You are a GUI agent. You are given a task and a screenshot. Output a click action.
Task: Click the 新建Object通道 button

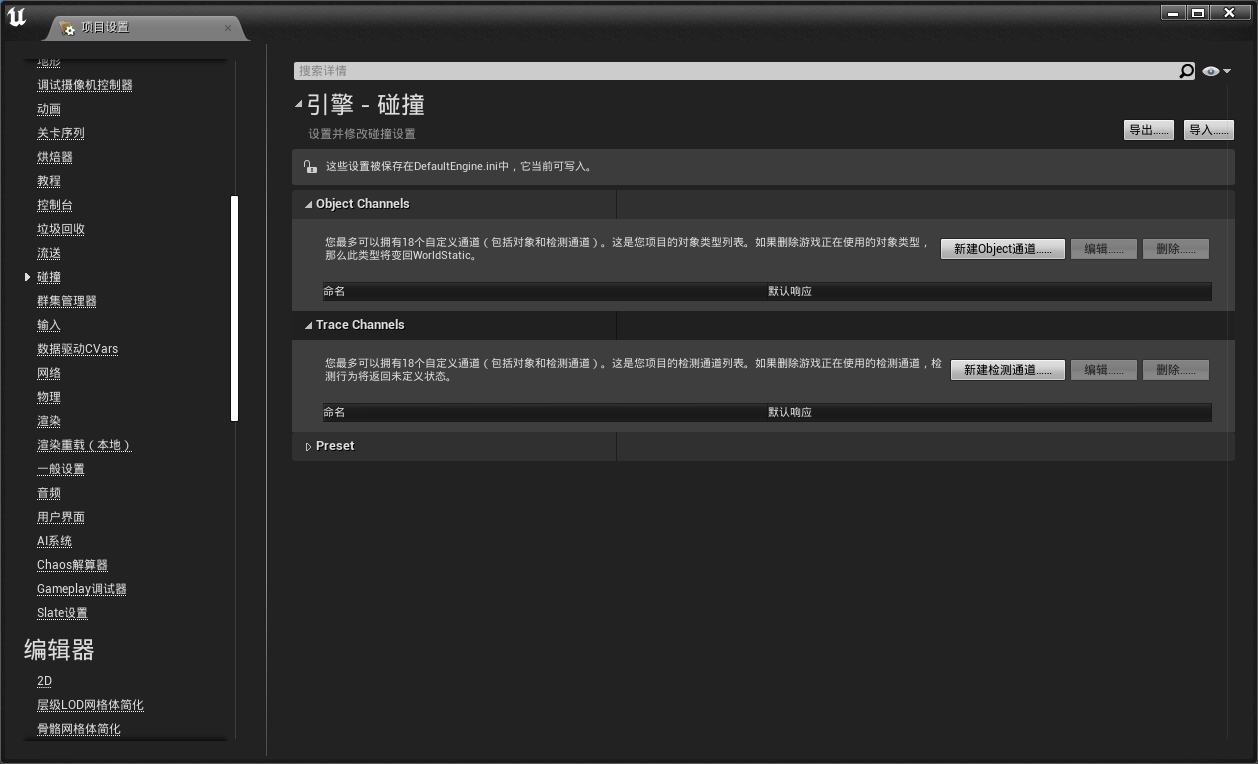coord(1002,249)
